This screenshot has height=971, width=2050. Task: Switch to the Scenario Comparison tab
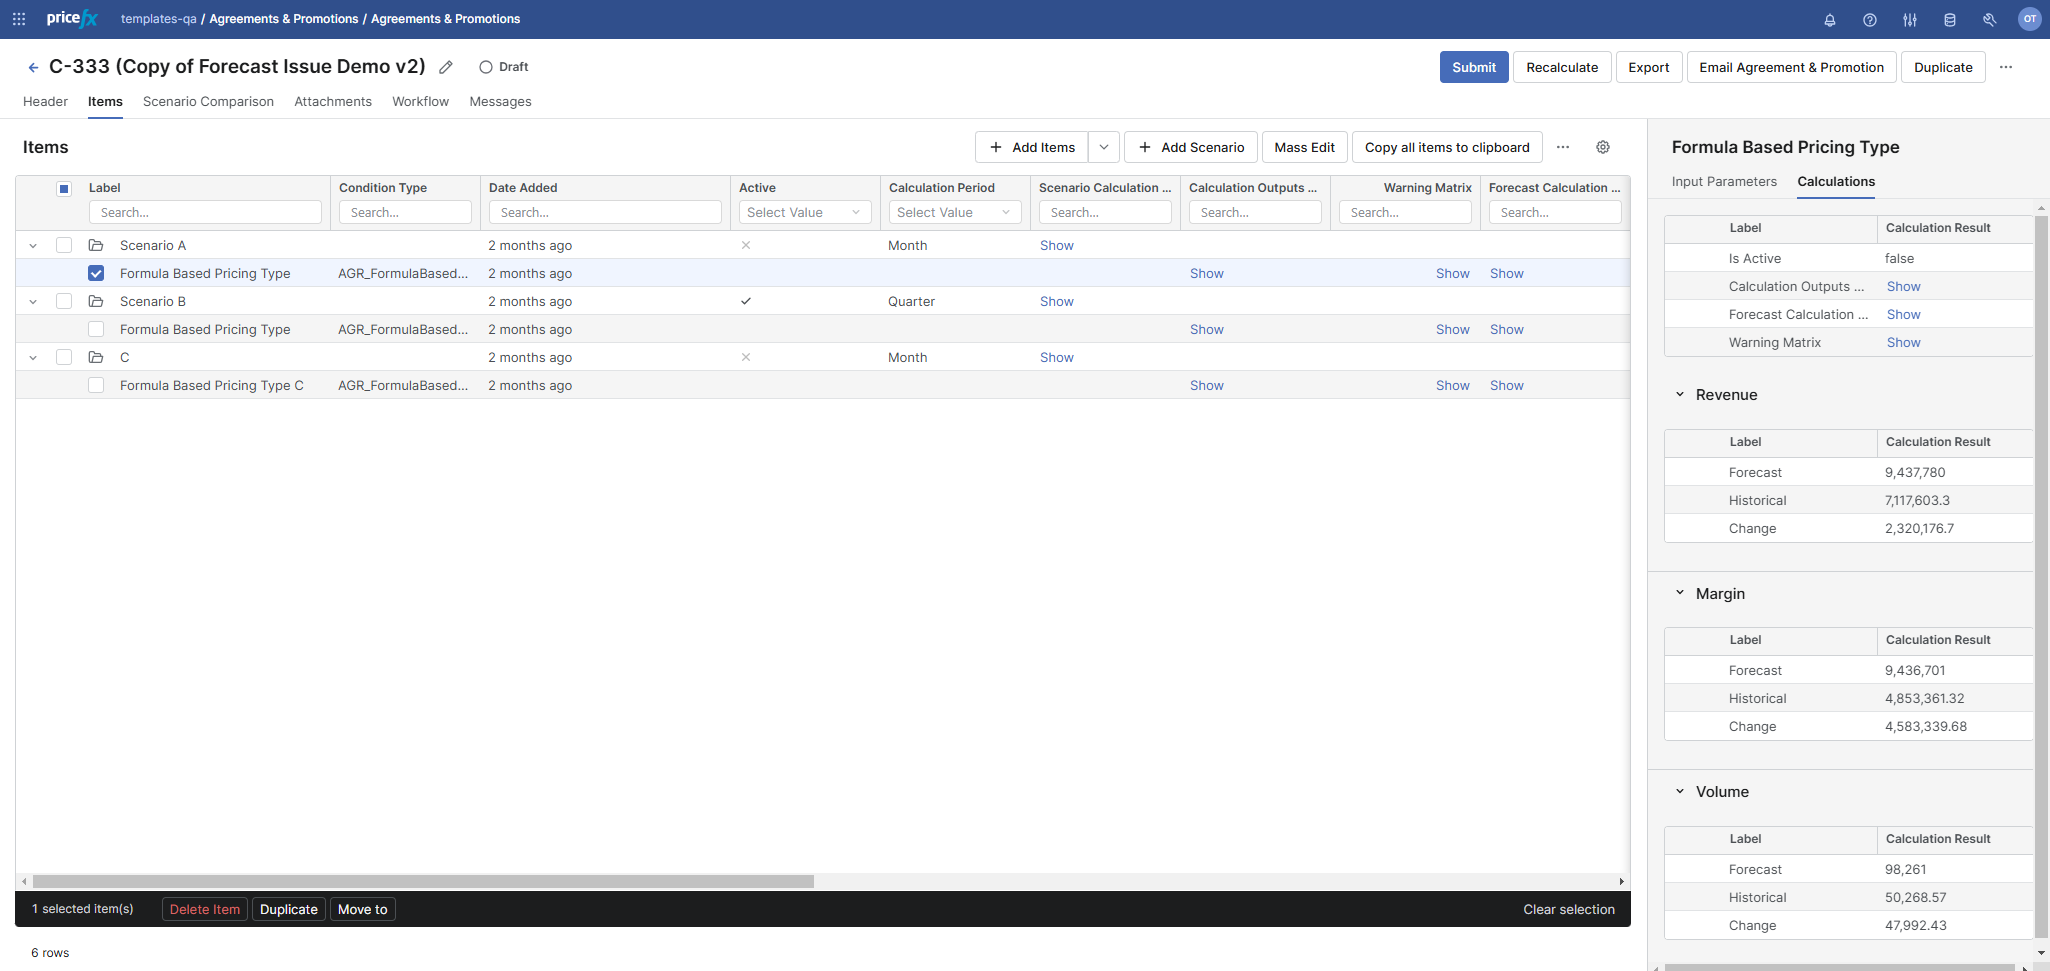(208, 102)
